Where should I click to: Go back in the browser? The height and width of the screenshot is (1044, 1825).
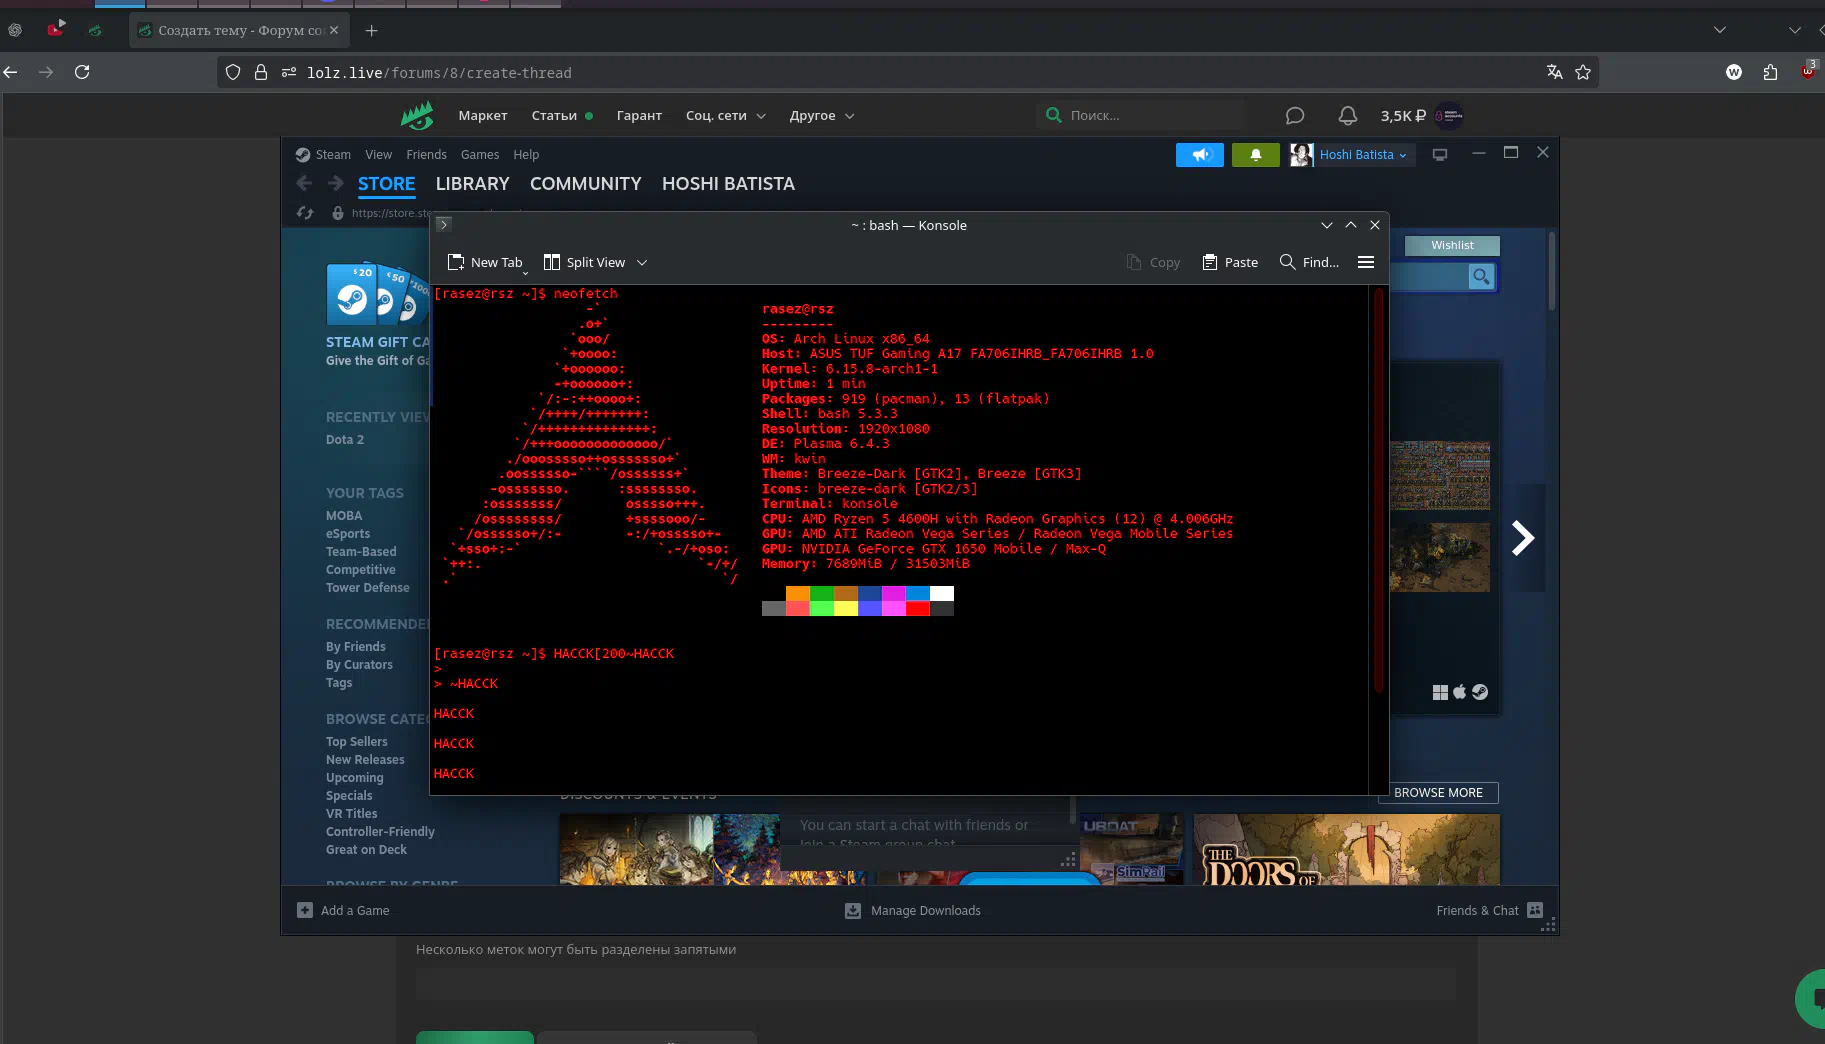click(x=11, y=72)
